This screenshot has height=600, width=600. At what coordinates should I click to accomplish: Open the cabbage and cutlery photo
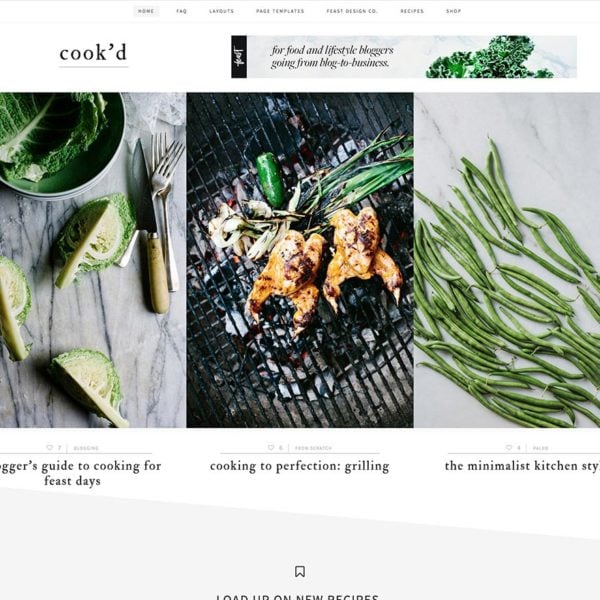(93, 260)
